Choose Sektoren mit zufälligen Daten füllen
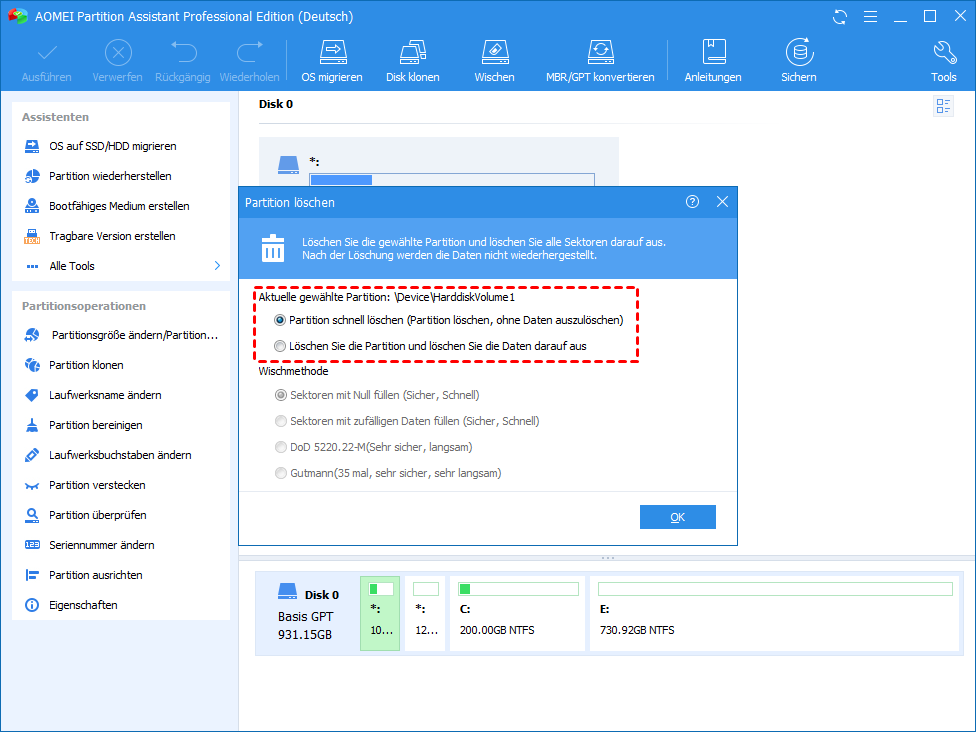This screenshot has width=976, height=732. click(x=281, y=421)
